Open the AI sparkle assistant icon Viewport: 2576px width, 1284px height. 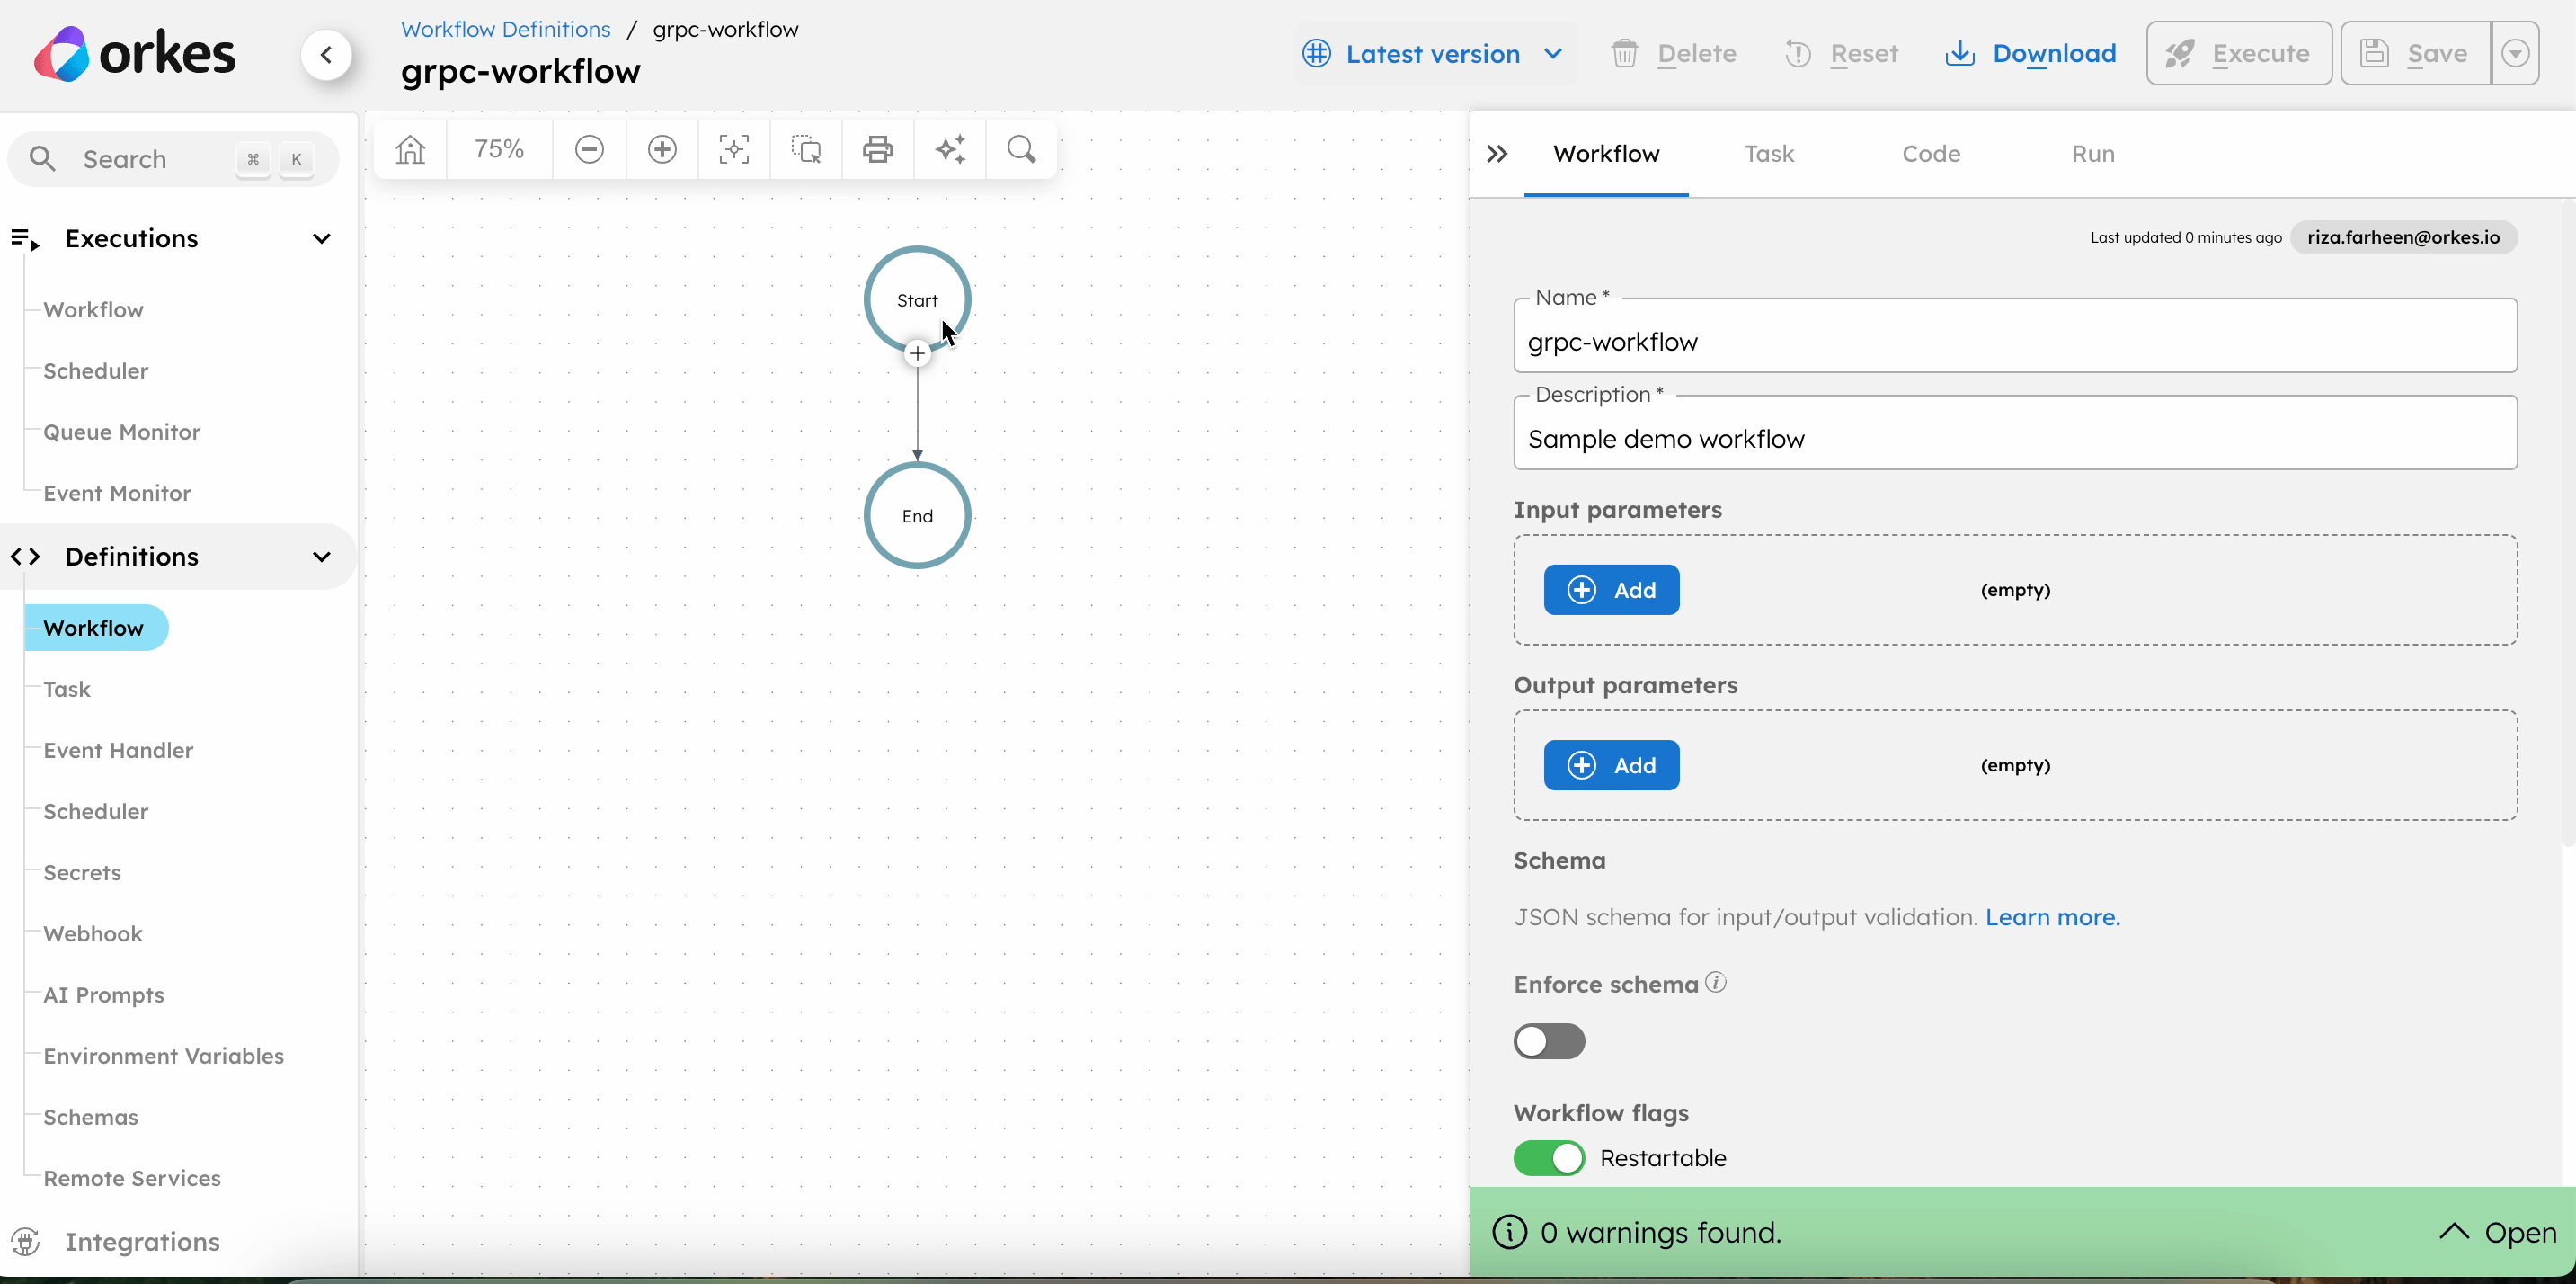950,150
